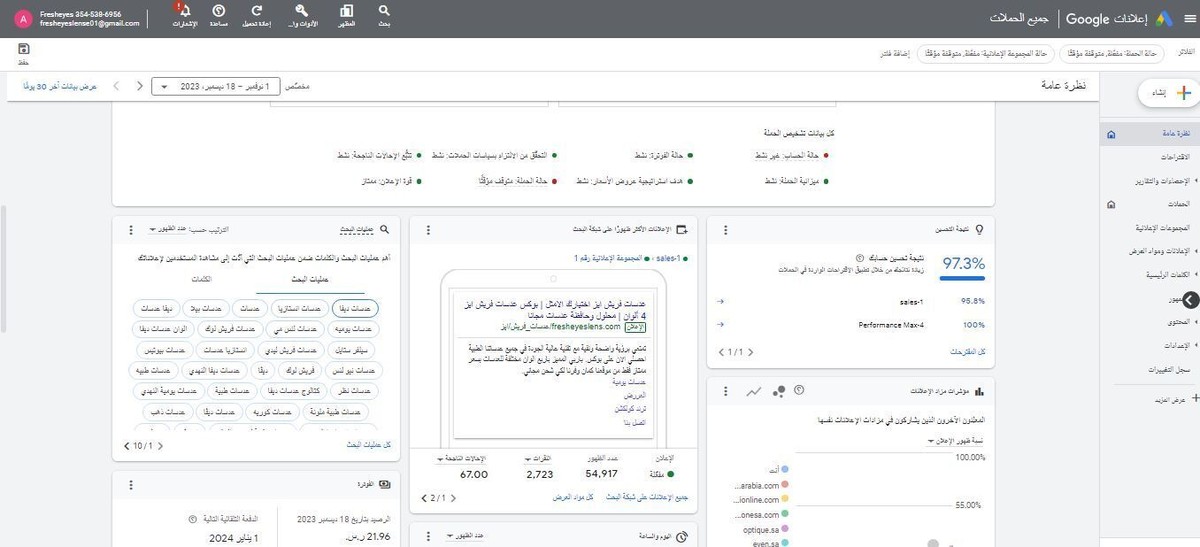Click next page arrow in searches card
Viewport: 1200px width, 547px height.
point(126,445)
